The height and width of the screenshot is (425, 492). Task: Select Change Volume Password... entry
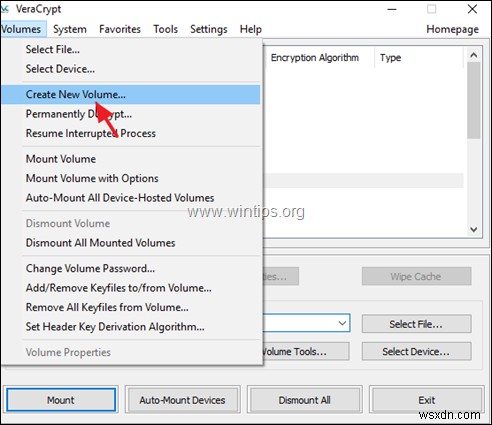[131, 268]
